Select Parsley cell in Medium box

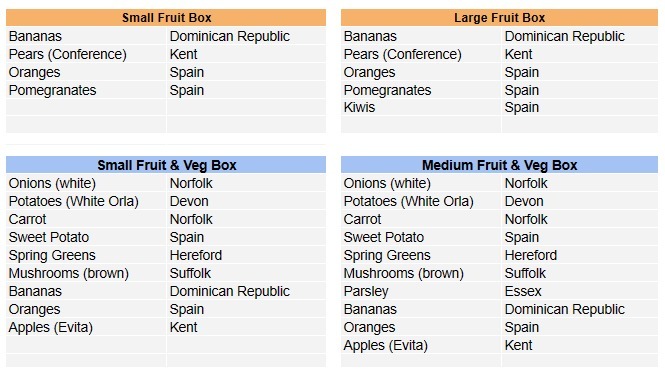click(x=421, y=291)
